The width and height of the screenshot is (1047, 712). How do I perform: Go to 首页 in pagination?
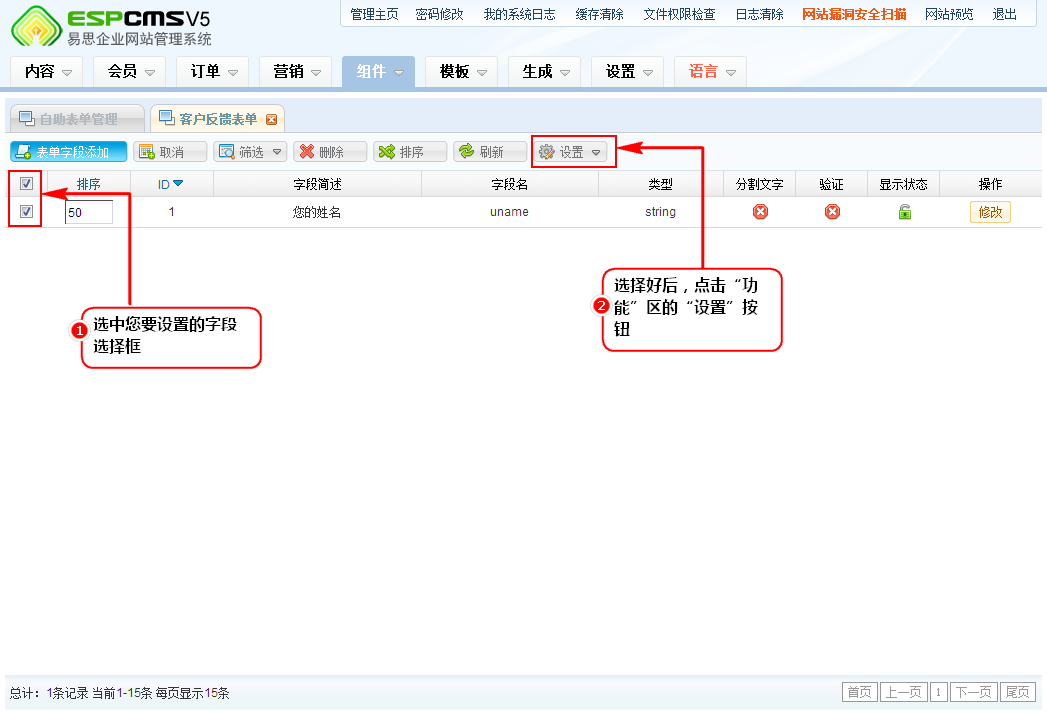pyautogui.click(x=859, y=692)
